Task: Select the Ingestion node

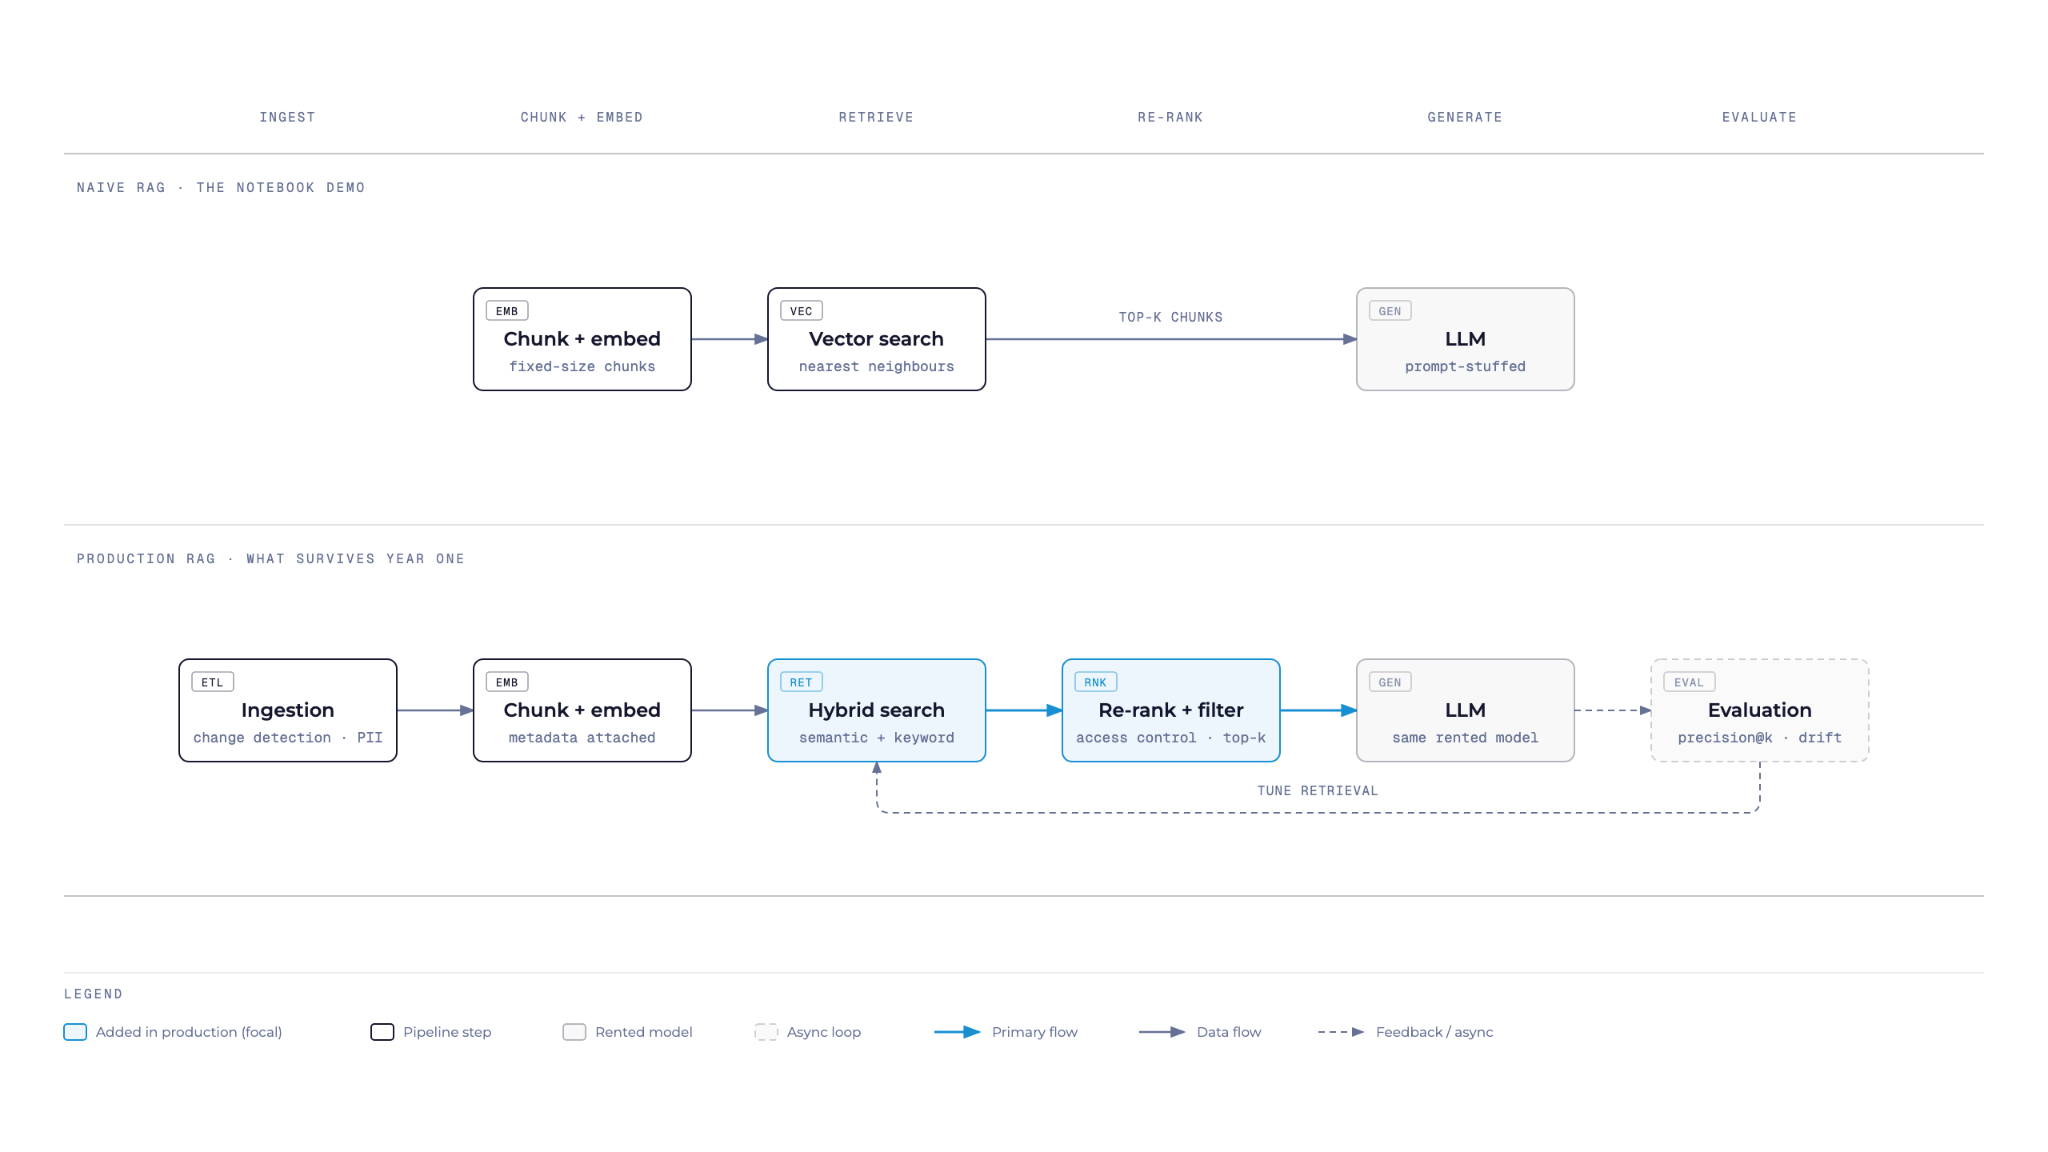Action: pyautogui.click(x=288, y=710)
